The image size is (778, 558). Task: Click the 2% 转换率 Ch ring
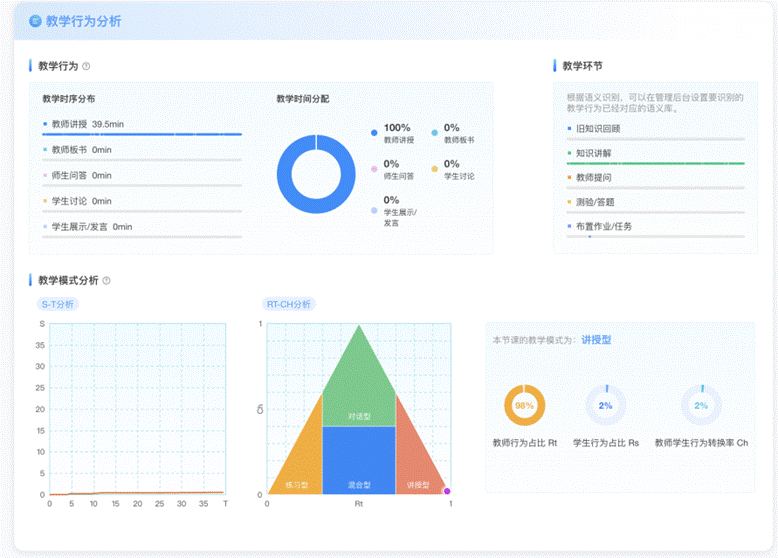point(701,405)
